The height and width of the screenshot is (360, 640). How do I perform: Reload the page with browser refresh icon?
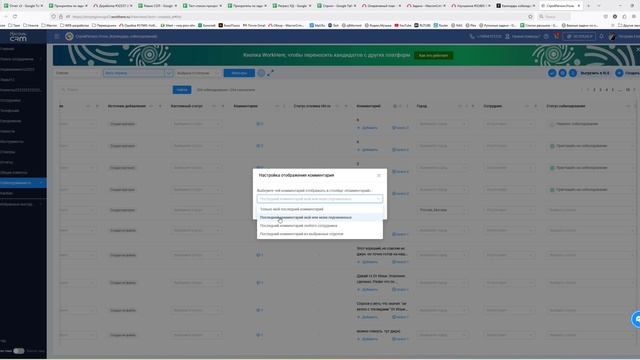(x=15, y=16)
